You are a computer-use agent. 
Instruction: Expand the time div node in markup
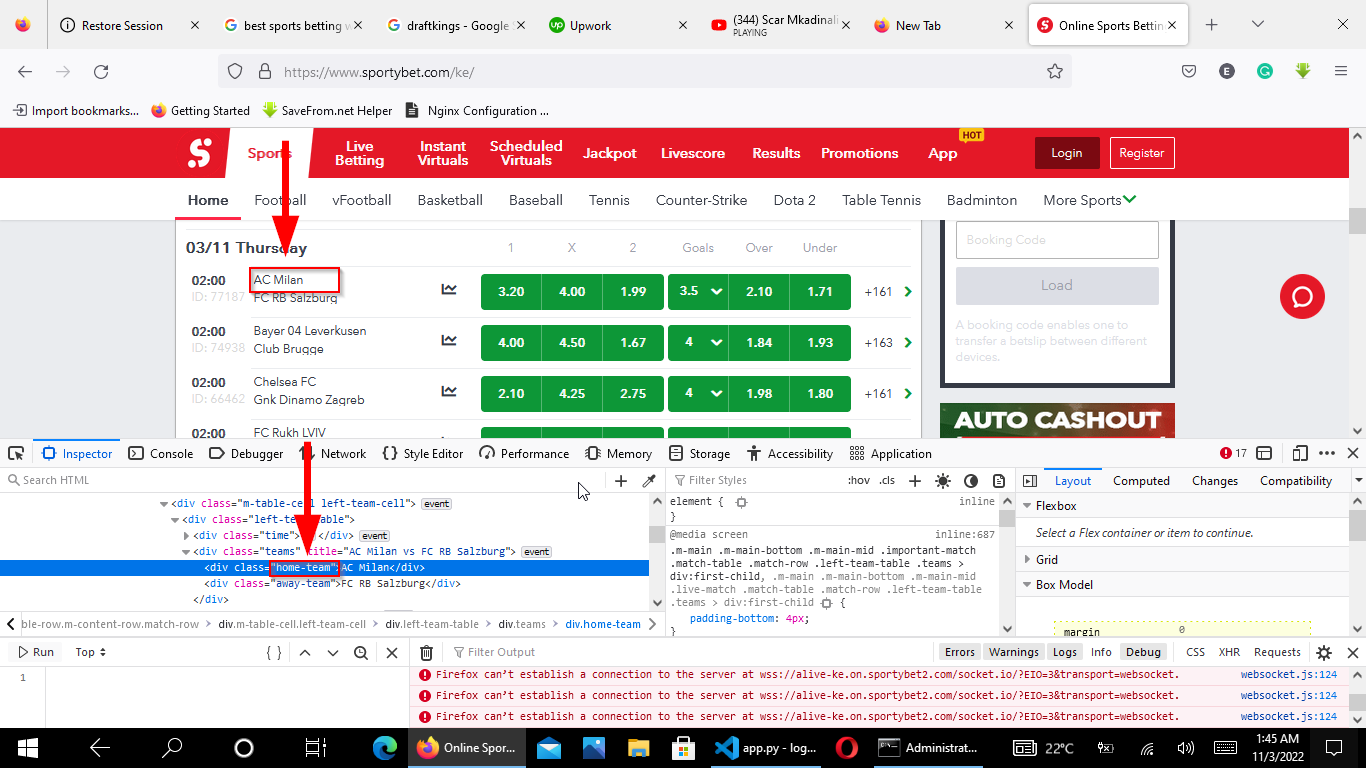pos(186,536)
